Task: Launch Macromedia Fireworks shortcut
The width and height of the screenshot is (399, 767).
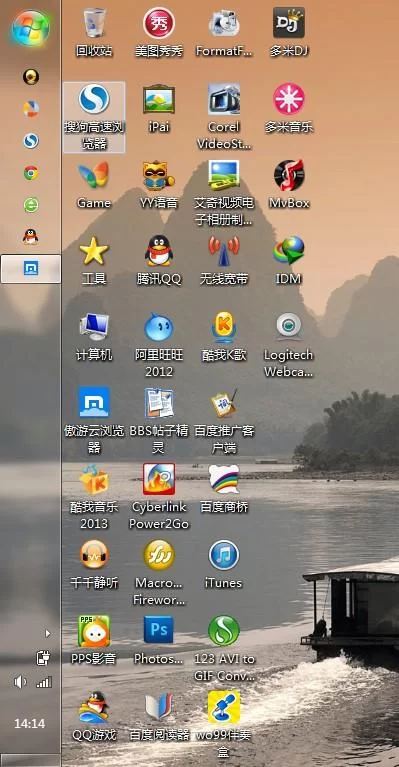Action: click(158, 573)
